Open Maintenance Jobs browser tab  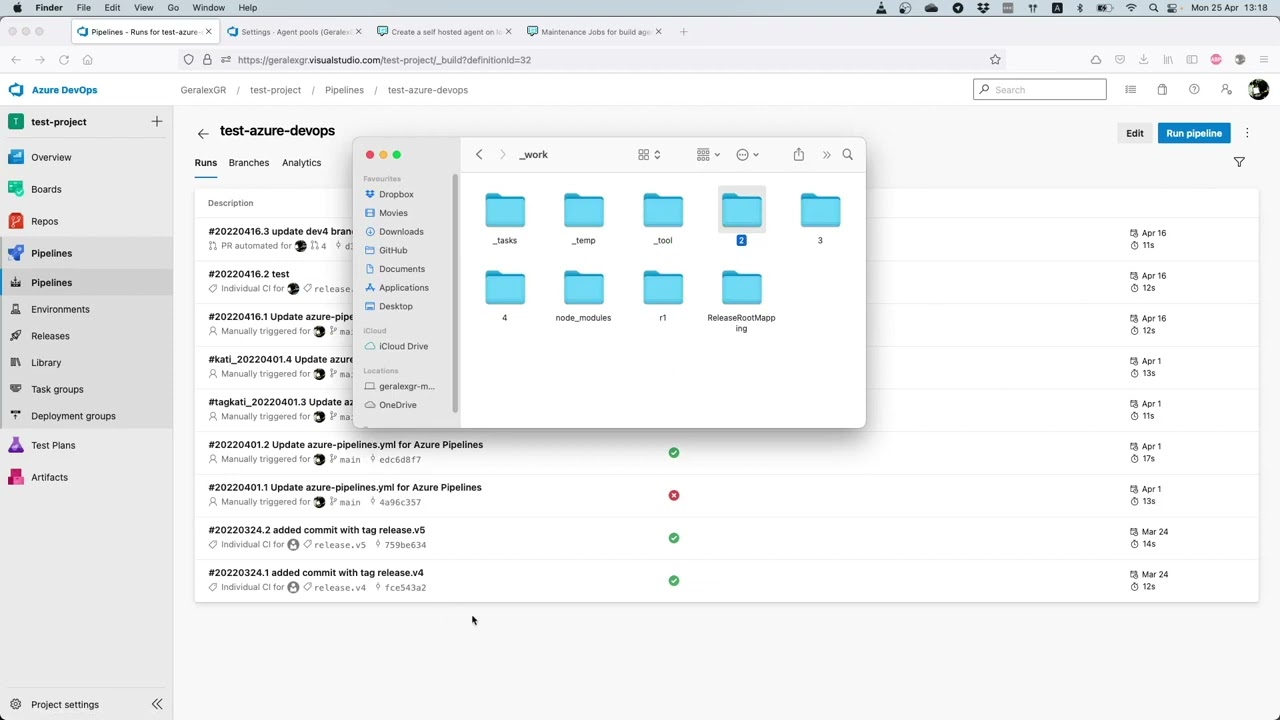pyautogui.click(x=594, y=32)
